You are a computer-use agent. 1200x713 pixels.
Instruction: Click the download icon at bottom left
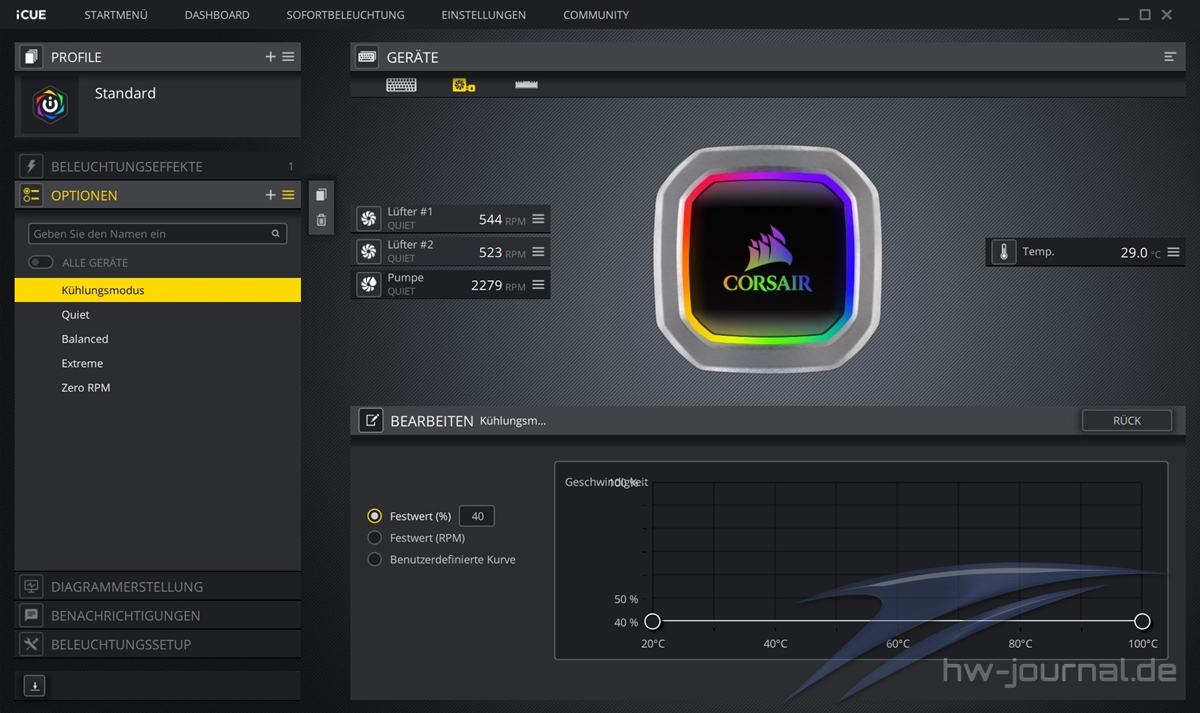point(35,686)
